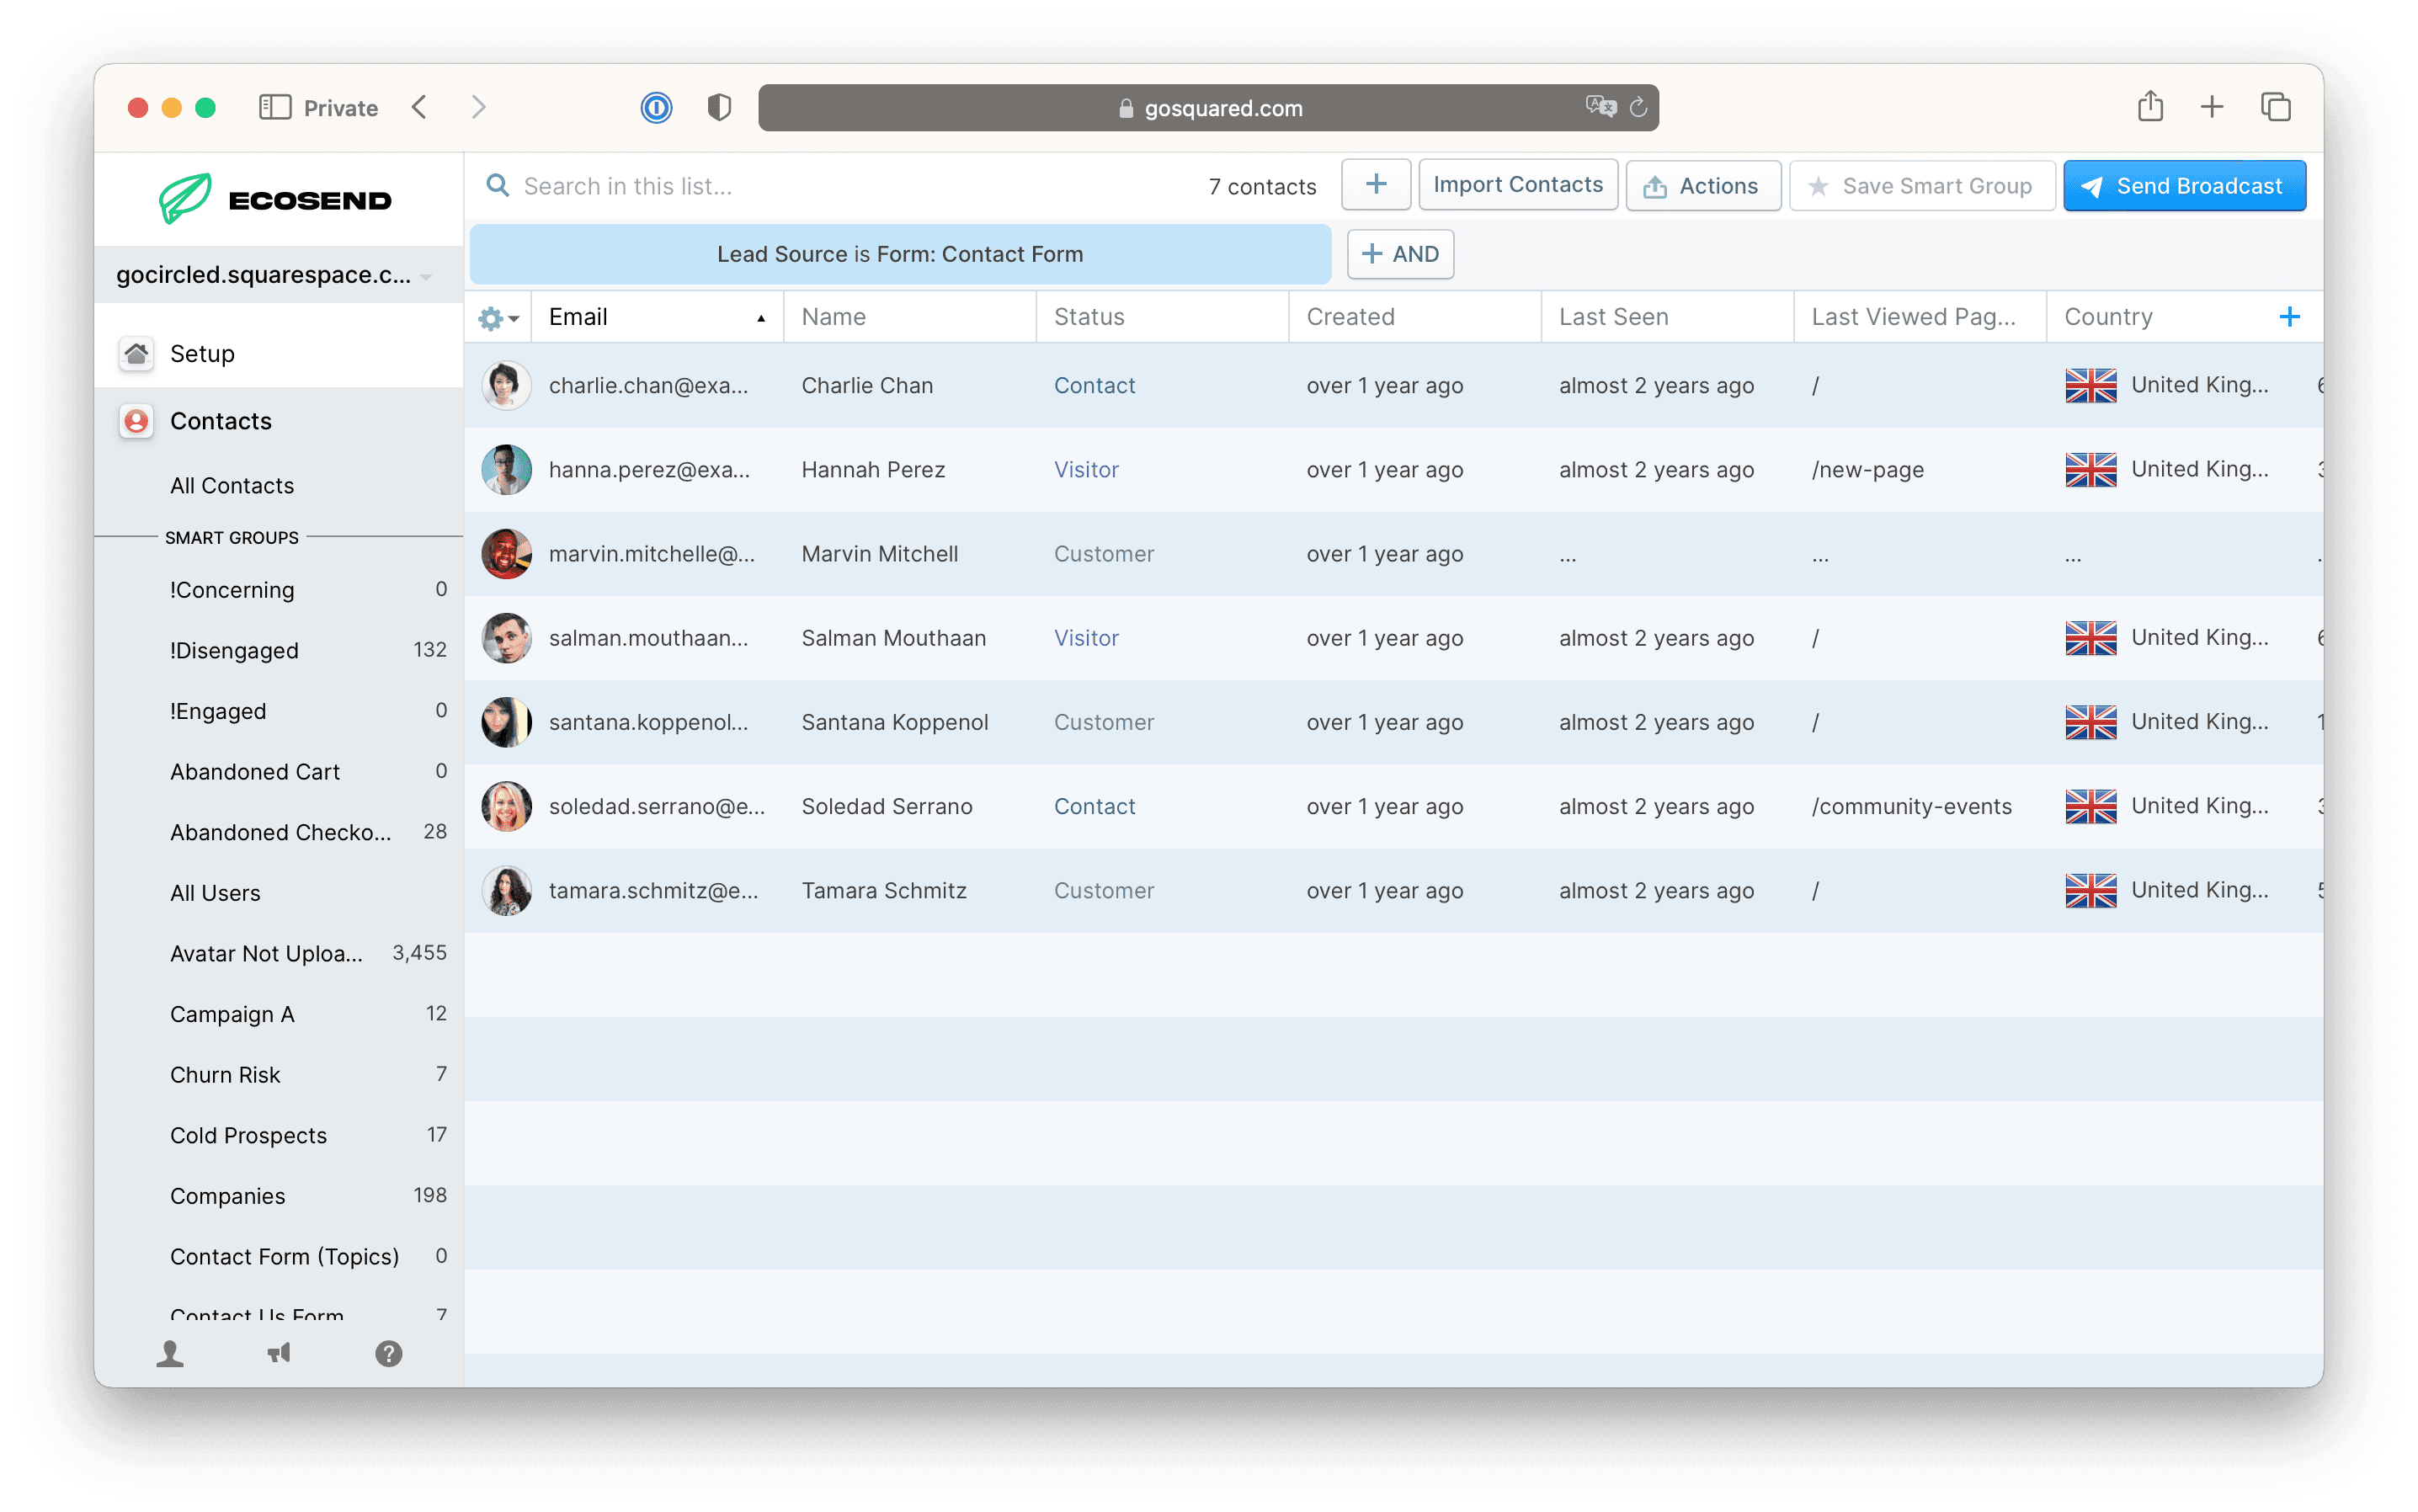Open the help question mark icon
2418x1512 pixels.
pos(388,1354)
